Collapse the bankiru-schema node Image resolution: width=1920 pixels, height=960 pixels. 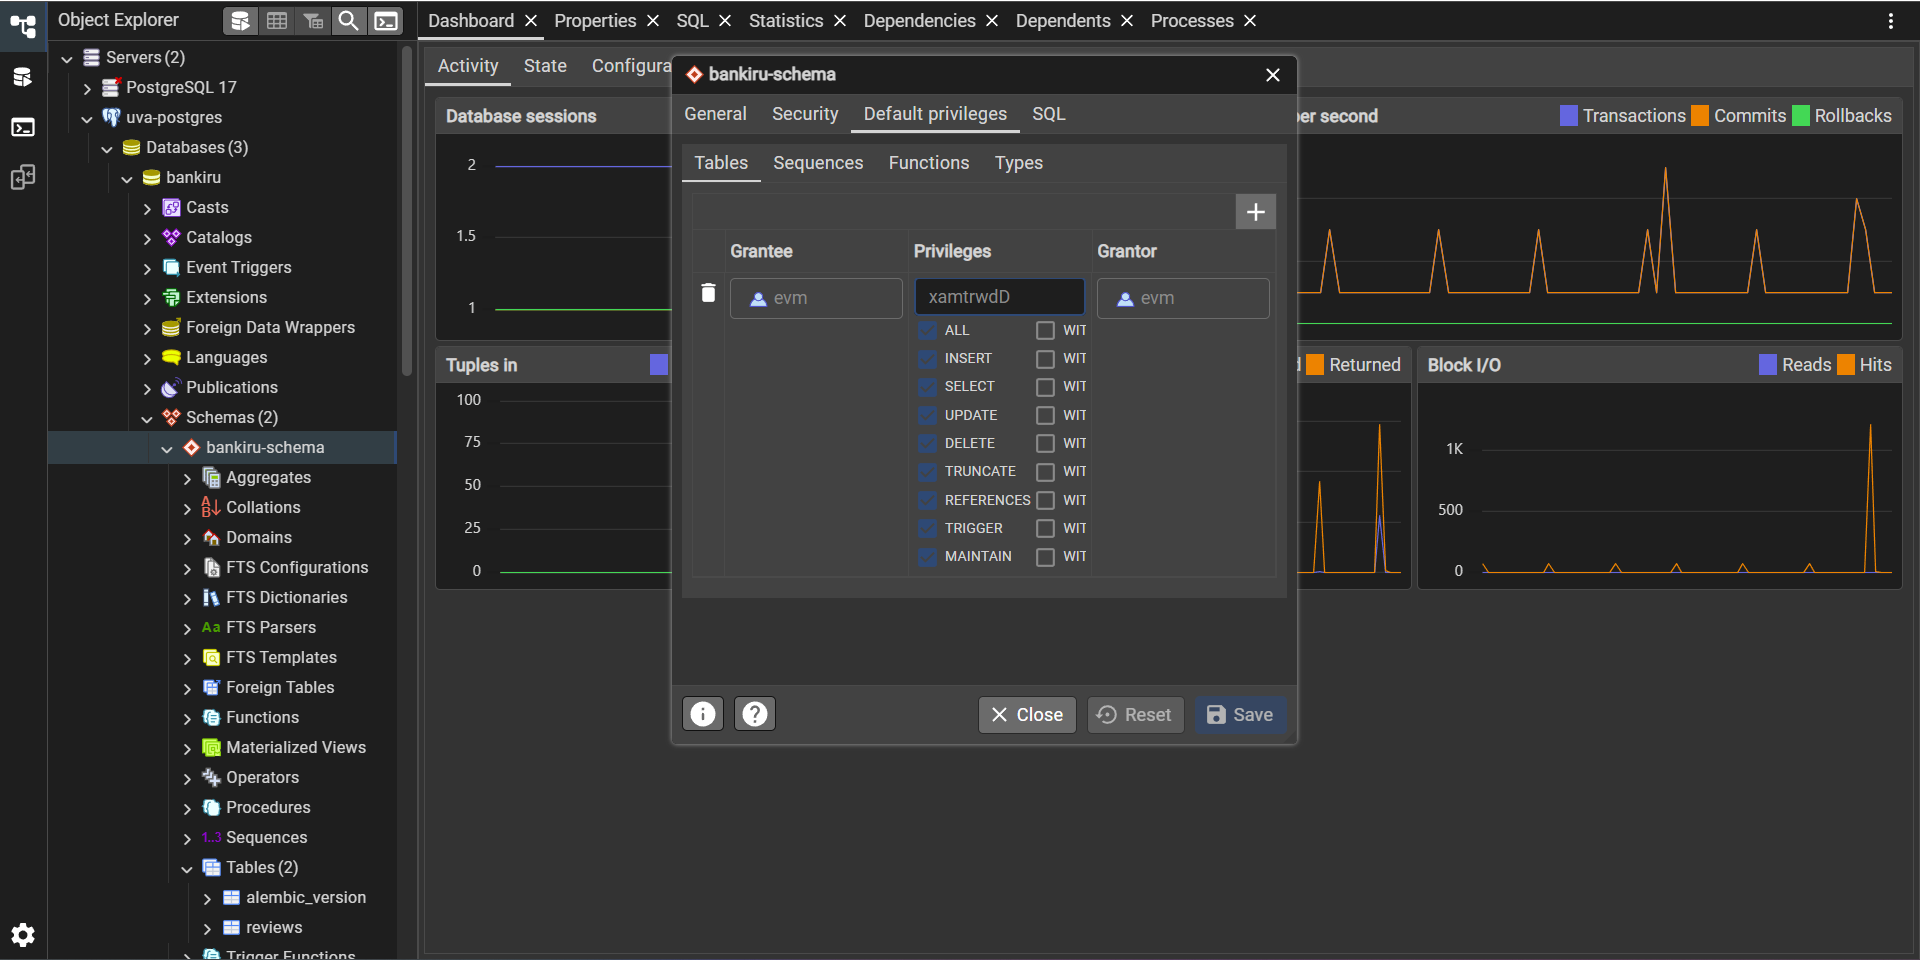pyautogui.click(x=167, y=449)
